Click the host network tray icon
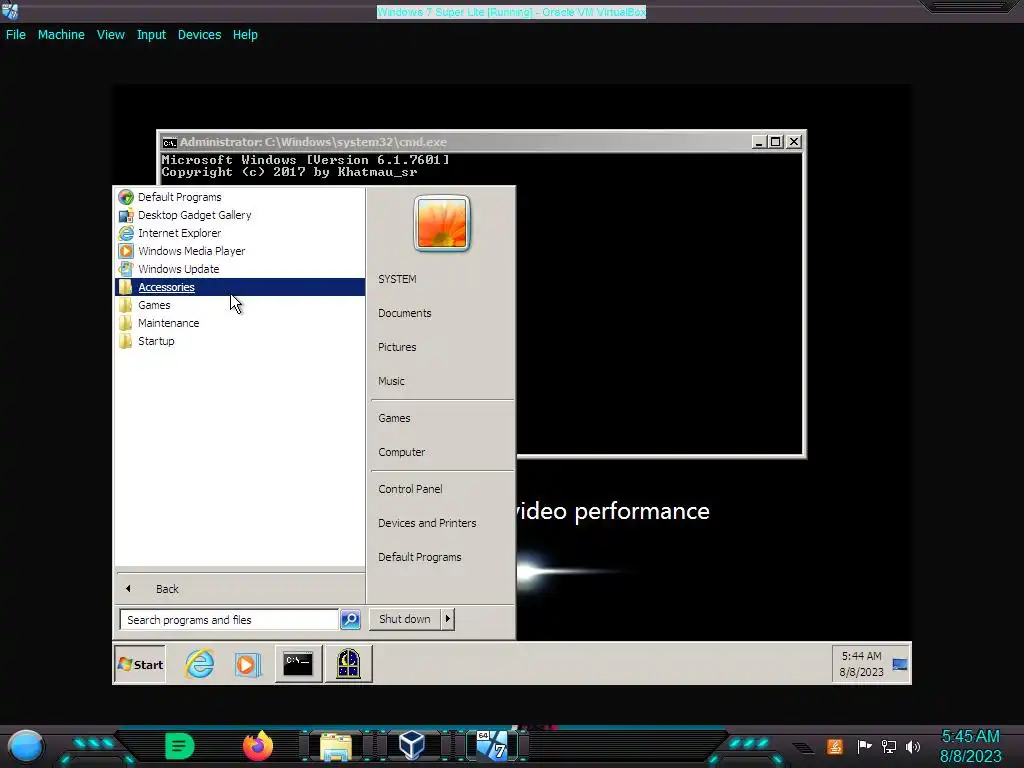 (x=889, y=746)
